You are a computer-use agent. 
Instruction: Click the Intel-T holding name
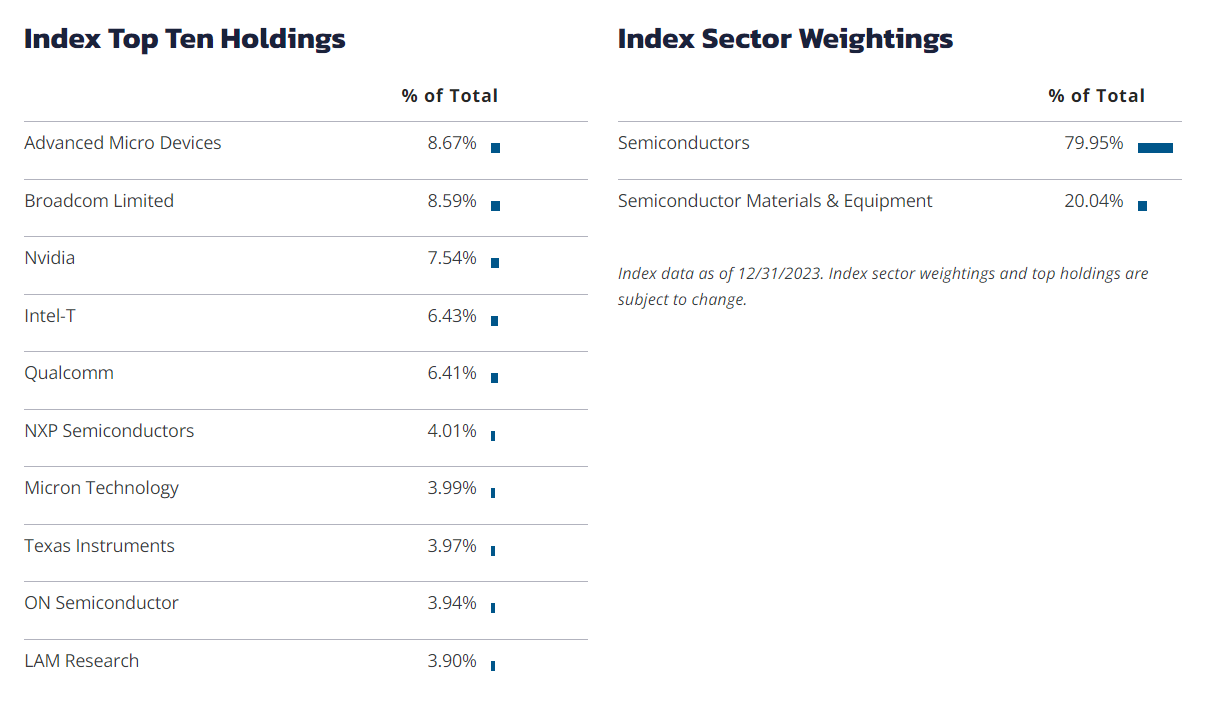pos(50,316)
